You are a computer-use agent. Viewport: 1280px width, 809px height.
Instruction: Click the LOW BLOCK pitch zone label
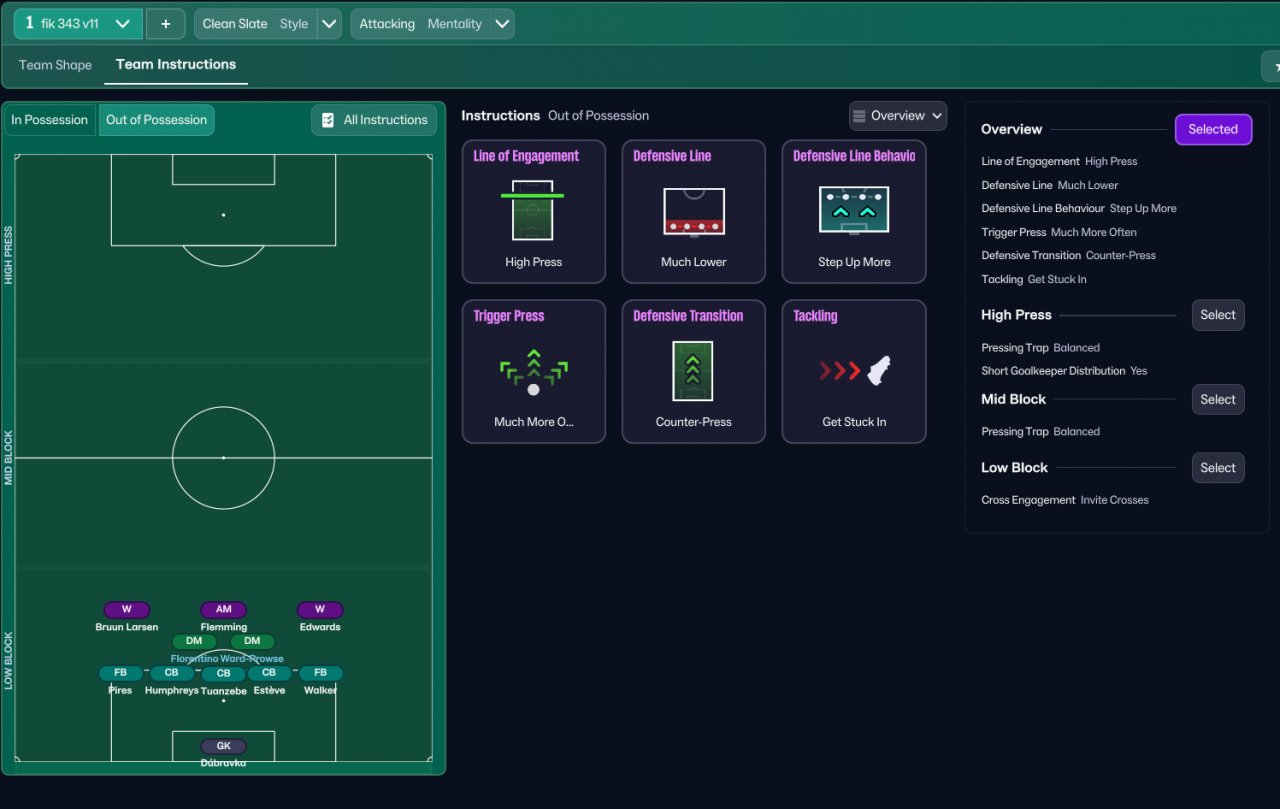(9, 661)
